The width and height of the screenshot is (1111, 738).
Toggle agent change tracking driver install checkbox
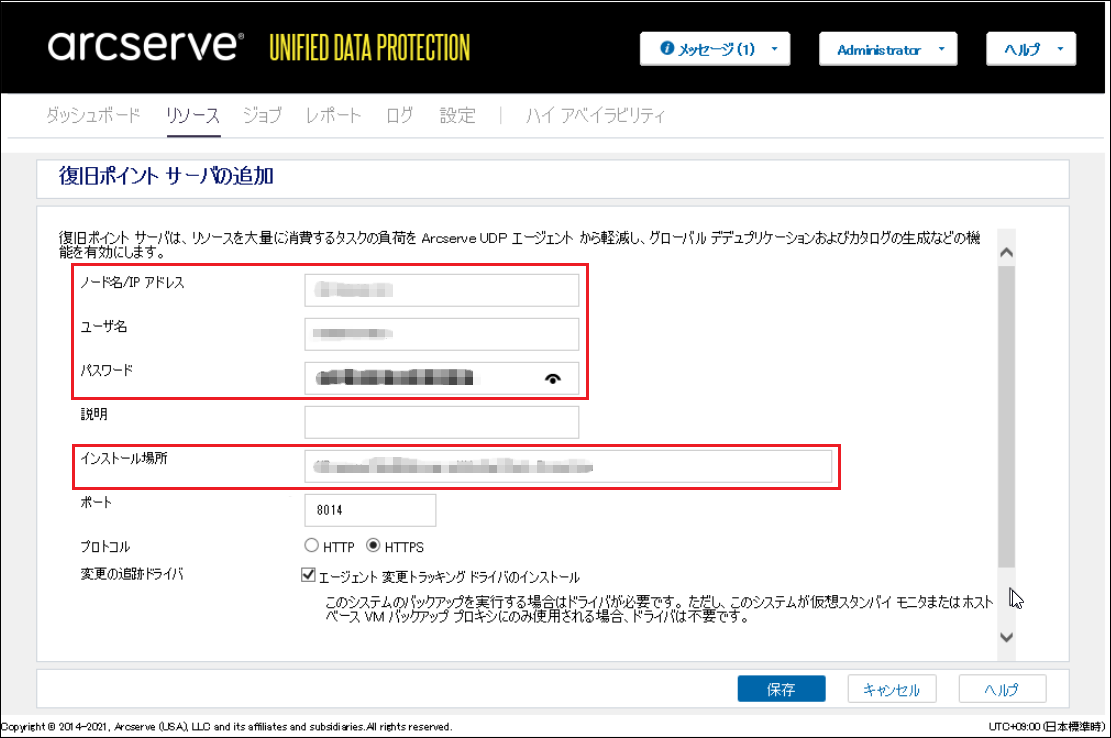click(308, 574)
